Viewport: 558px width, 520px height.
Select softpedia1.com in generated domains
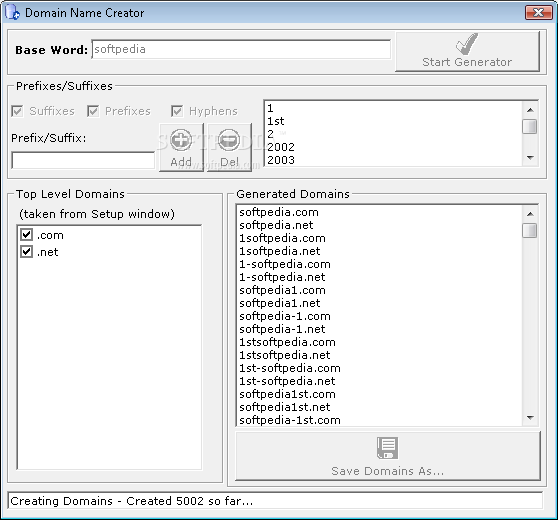click(380, 290)
